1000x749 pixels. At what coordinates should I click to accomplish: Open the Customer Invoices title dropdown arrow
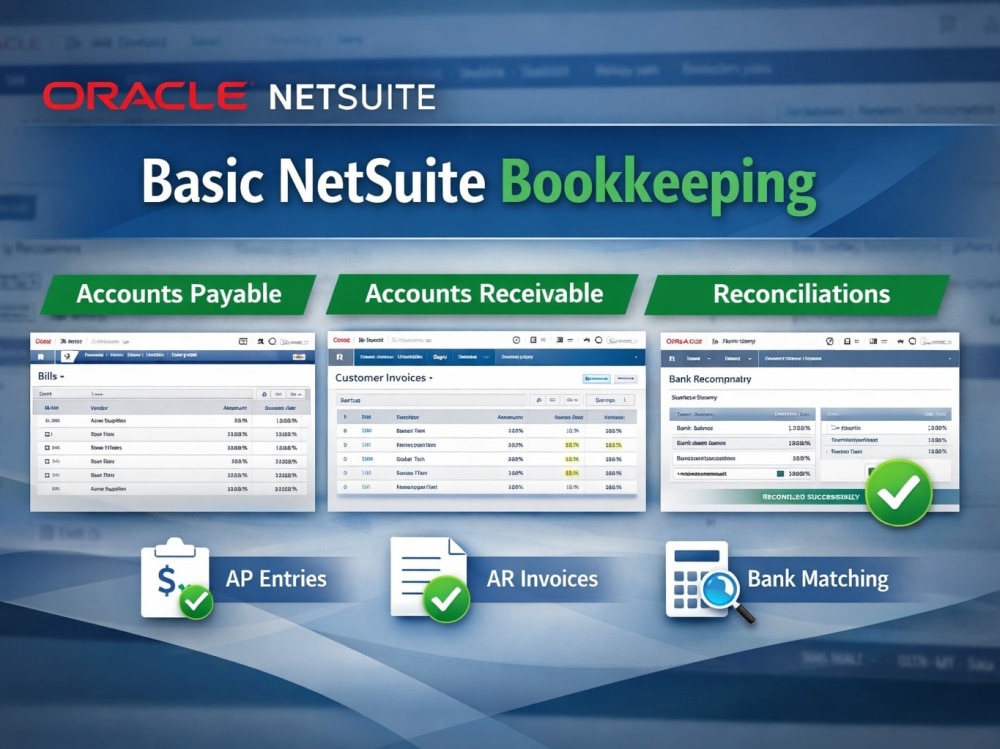pos(430,378)
